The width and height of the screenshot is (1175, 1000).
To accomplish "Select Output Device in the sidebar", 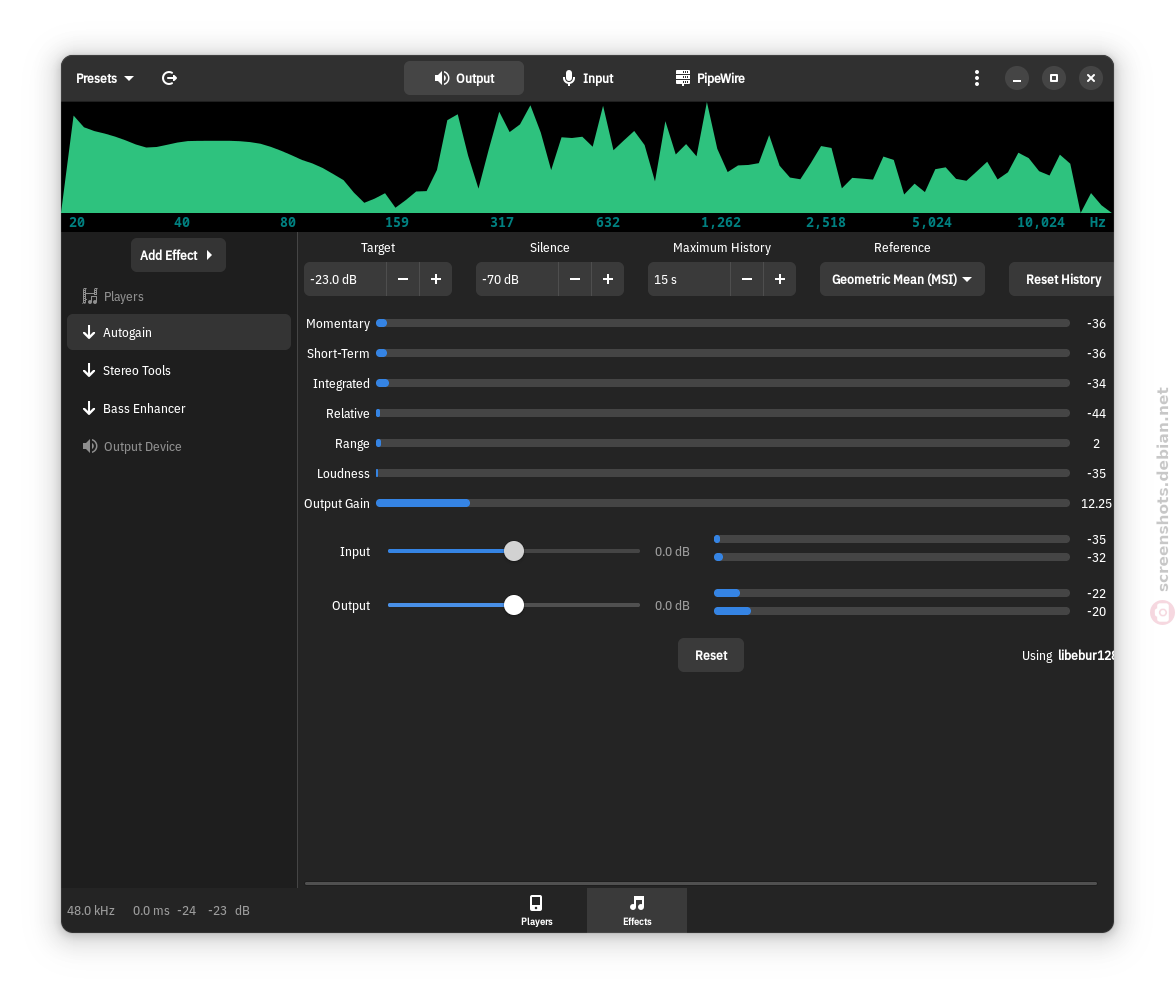I will click(178, 446).
